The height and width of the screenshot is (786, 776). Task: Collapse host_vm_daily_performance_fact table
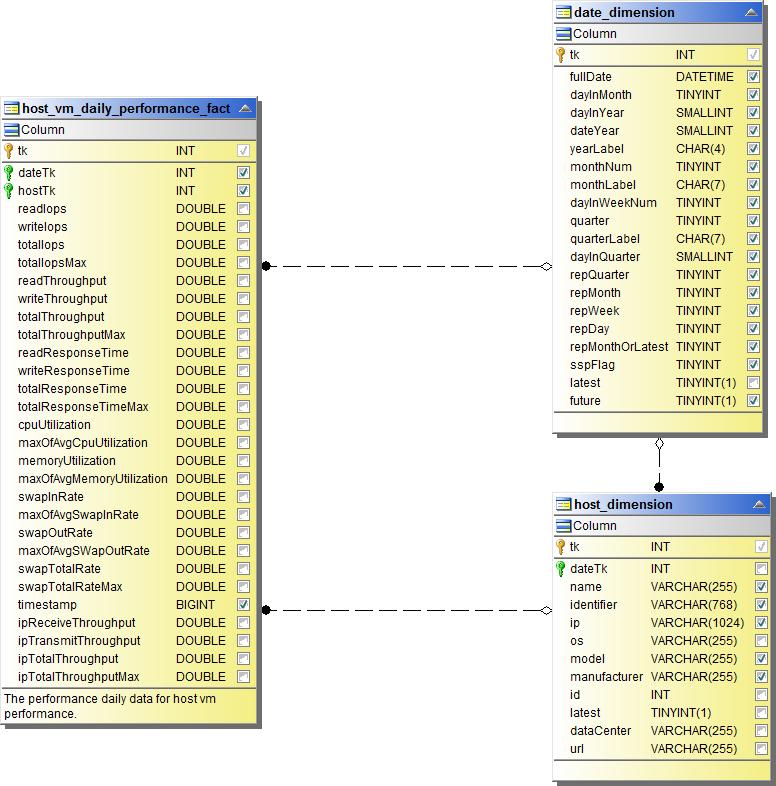[245, 108]
